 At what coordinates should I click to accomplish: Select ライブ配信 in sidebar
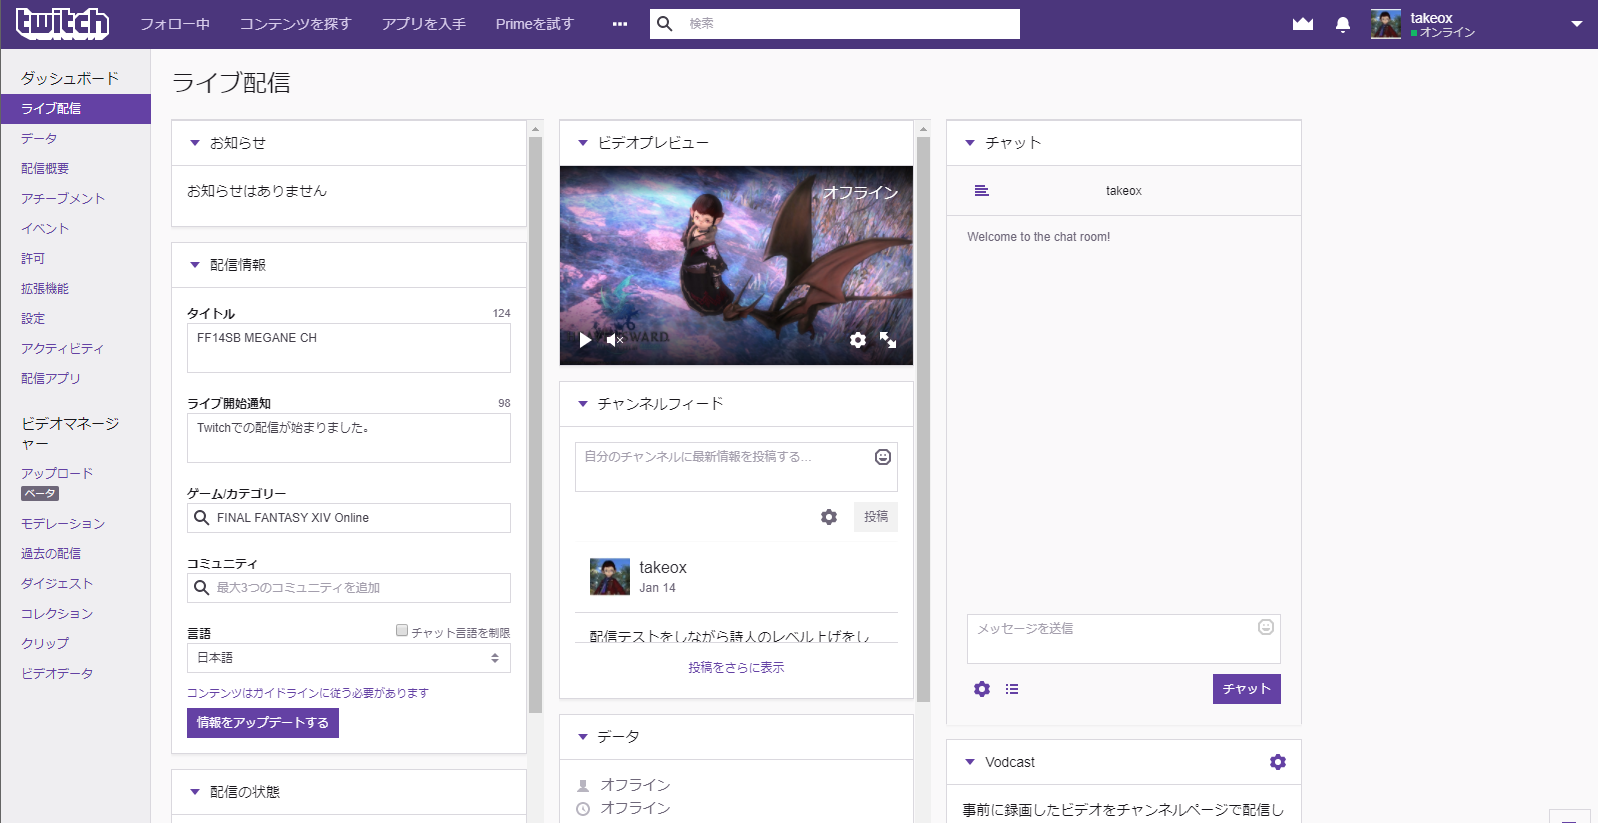[75, 109]
